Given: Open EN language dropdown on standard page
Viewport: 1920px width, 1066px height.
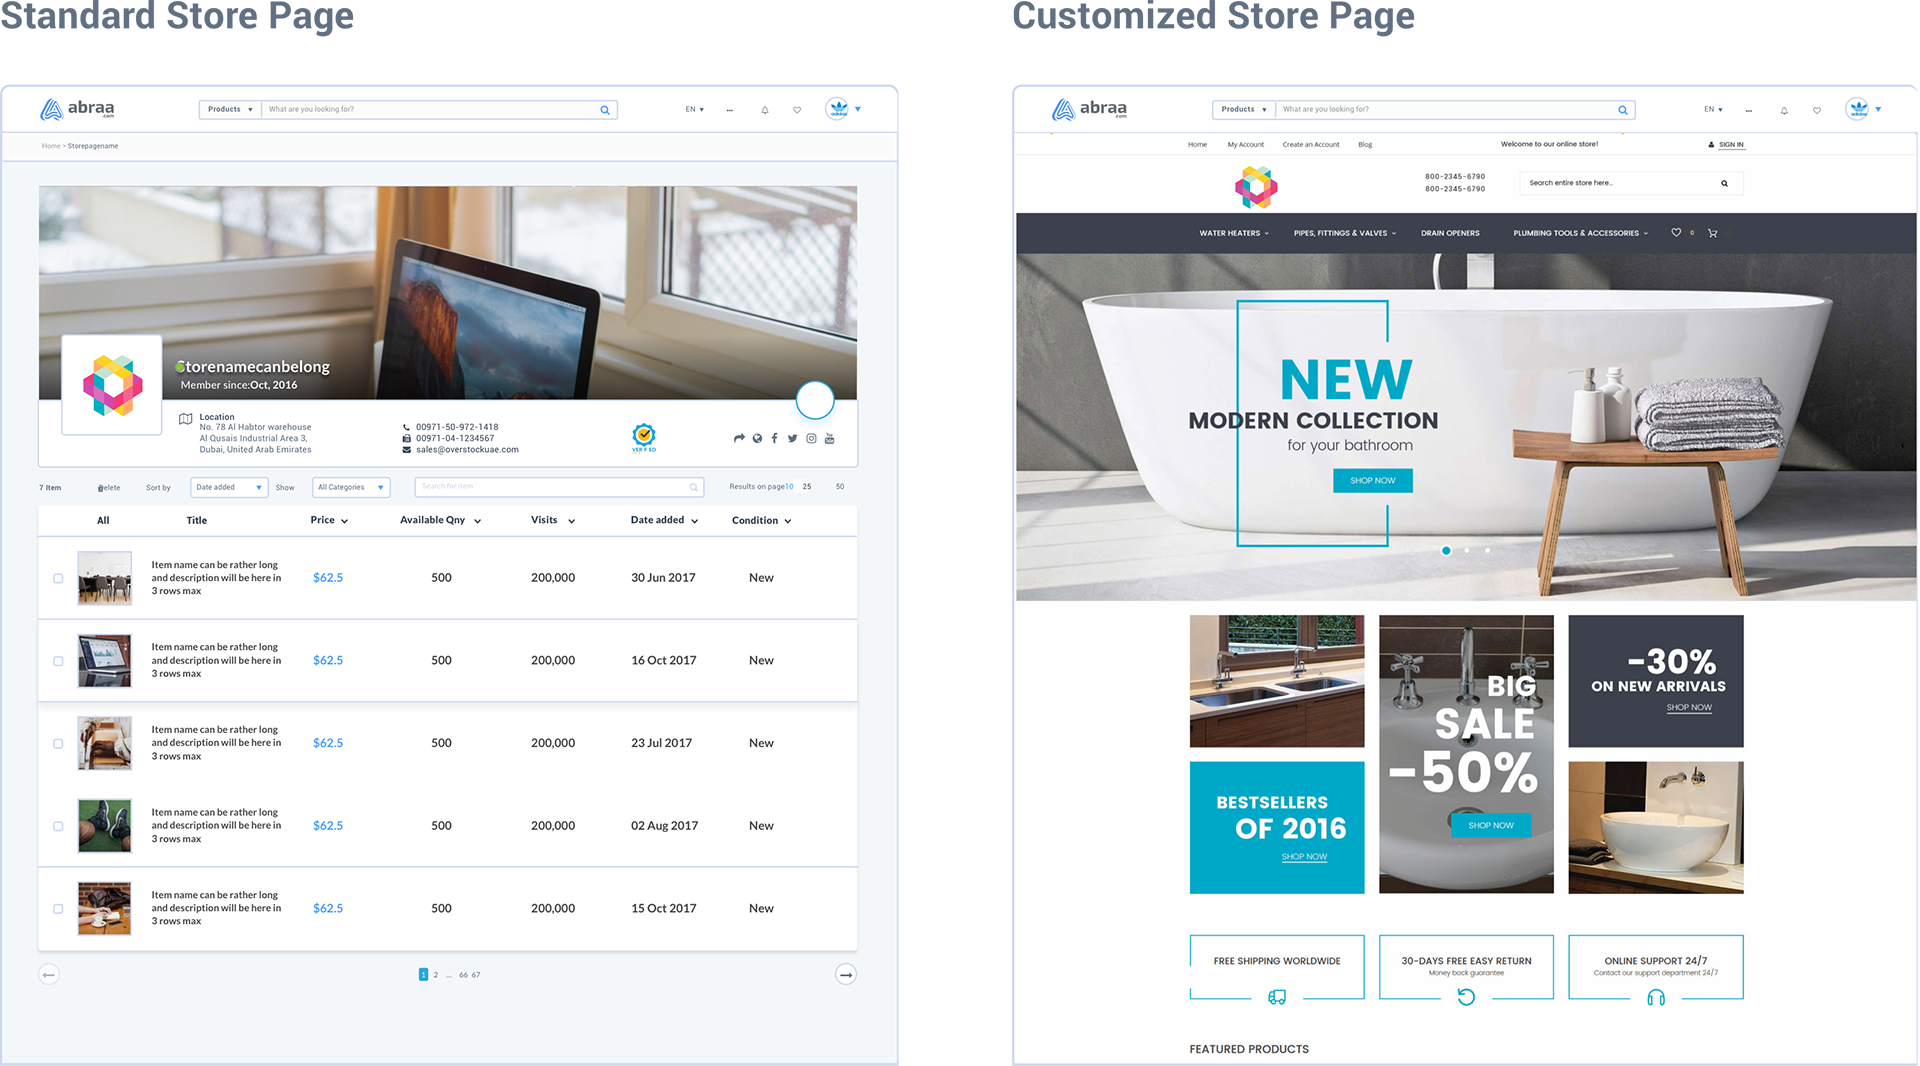Looking at the screenshot, I should tap(694, 109).
